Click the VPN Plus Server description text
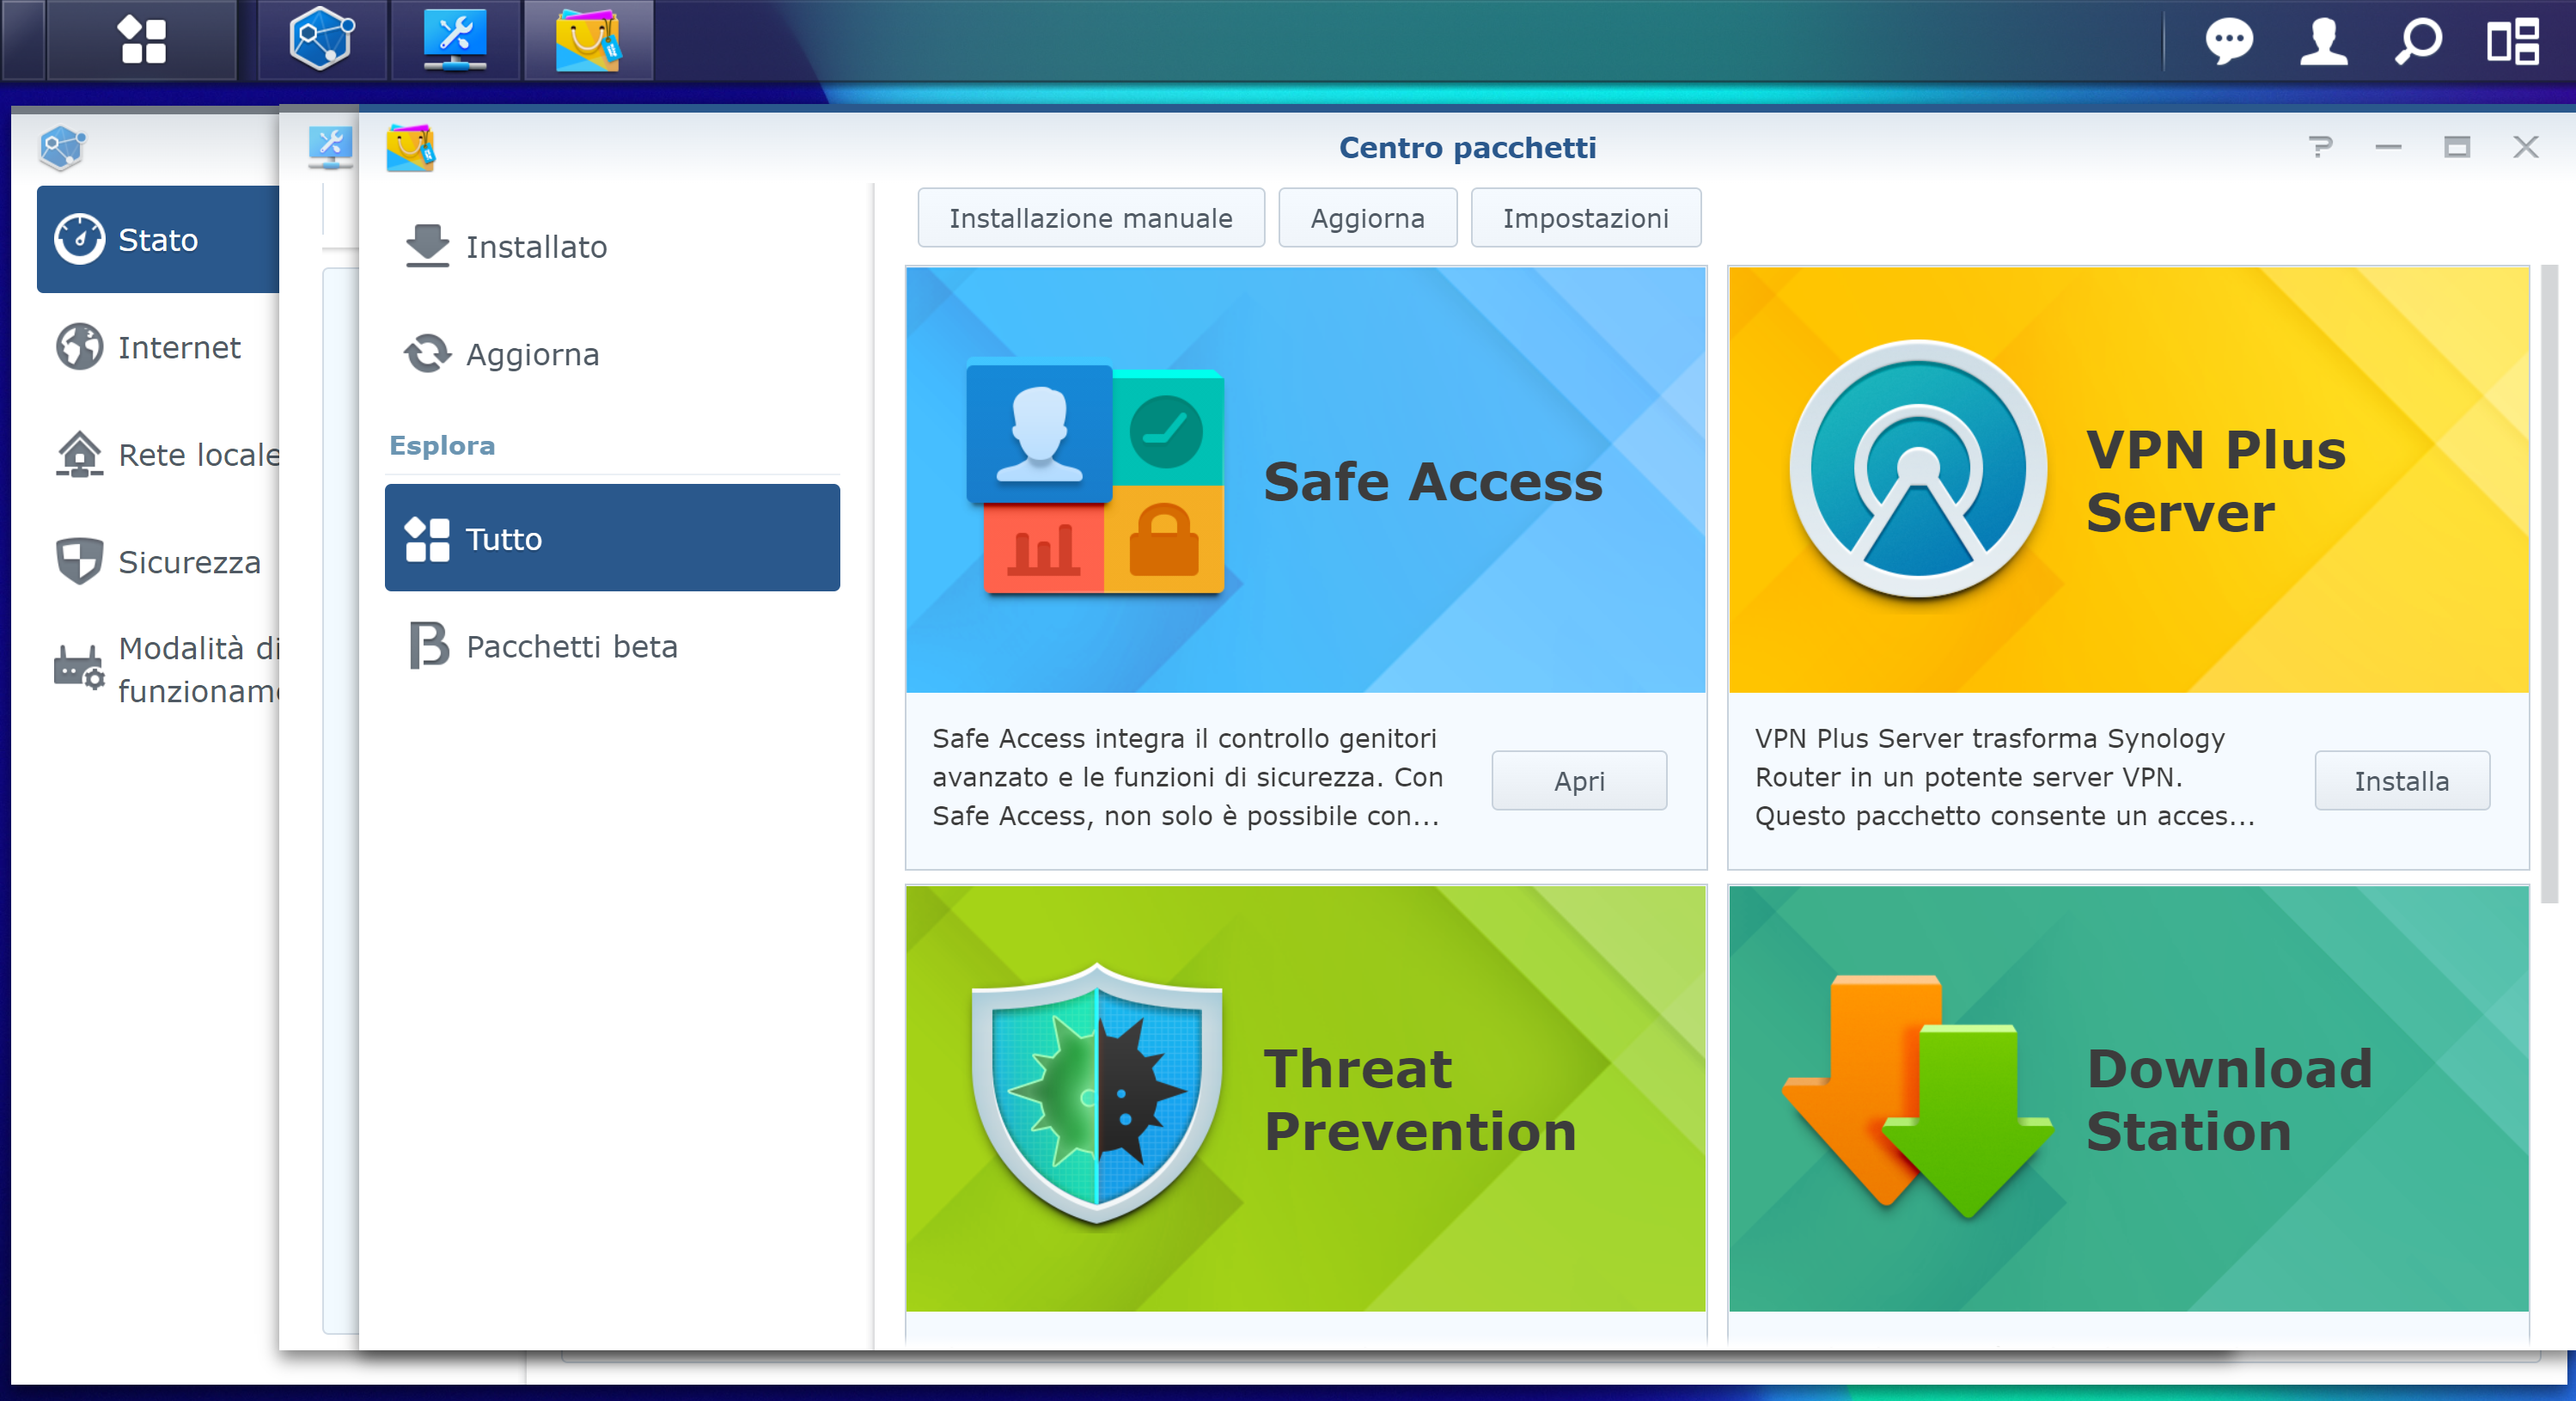 tap(2004, 777)
